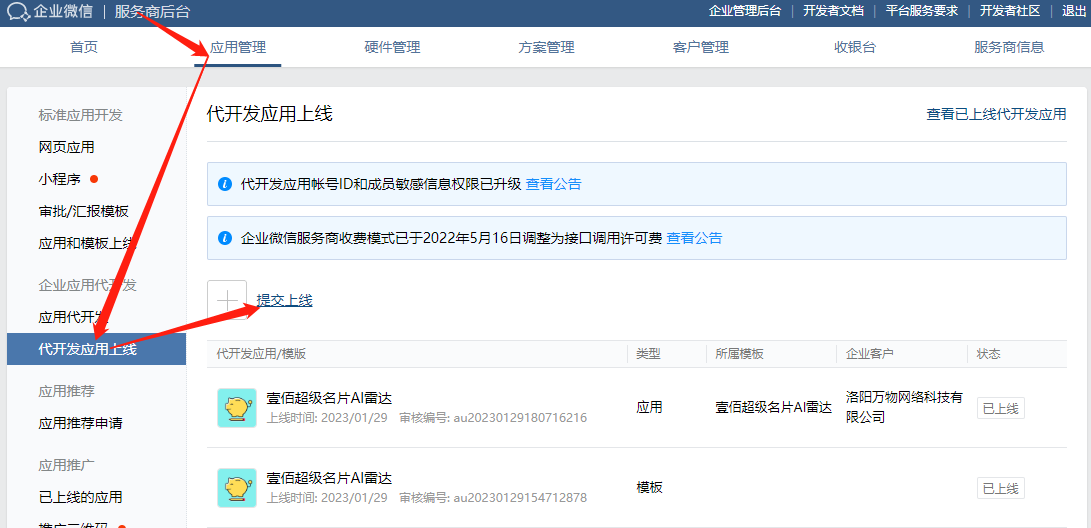Click the type cell 模板

tap(650, 488)
